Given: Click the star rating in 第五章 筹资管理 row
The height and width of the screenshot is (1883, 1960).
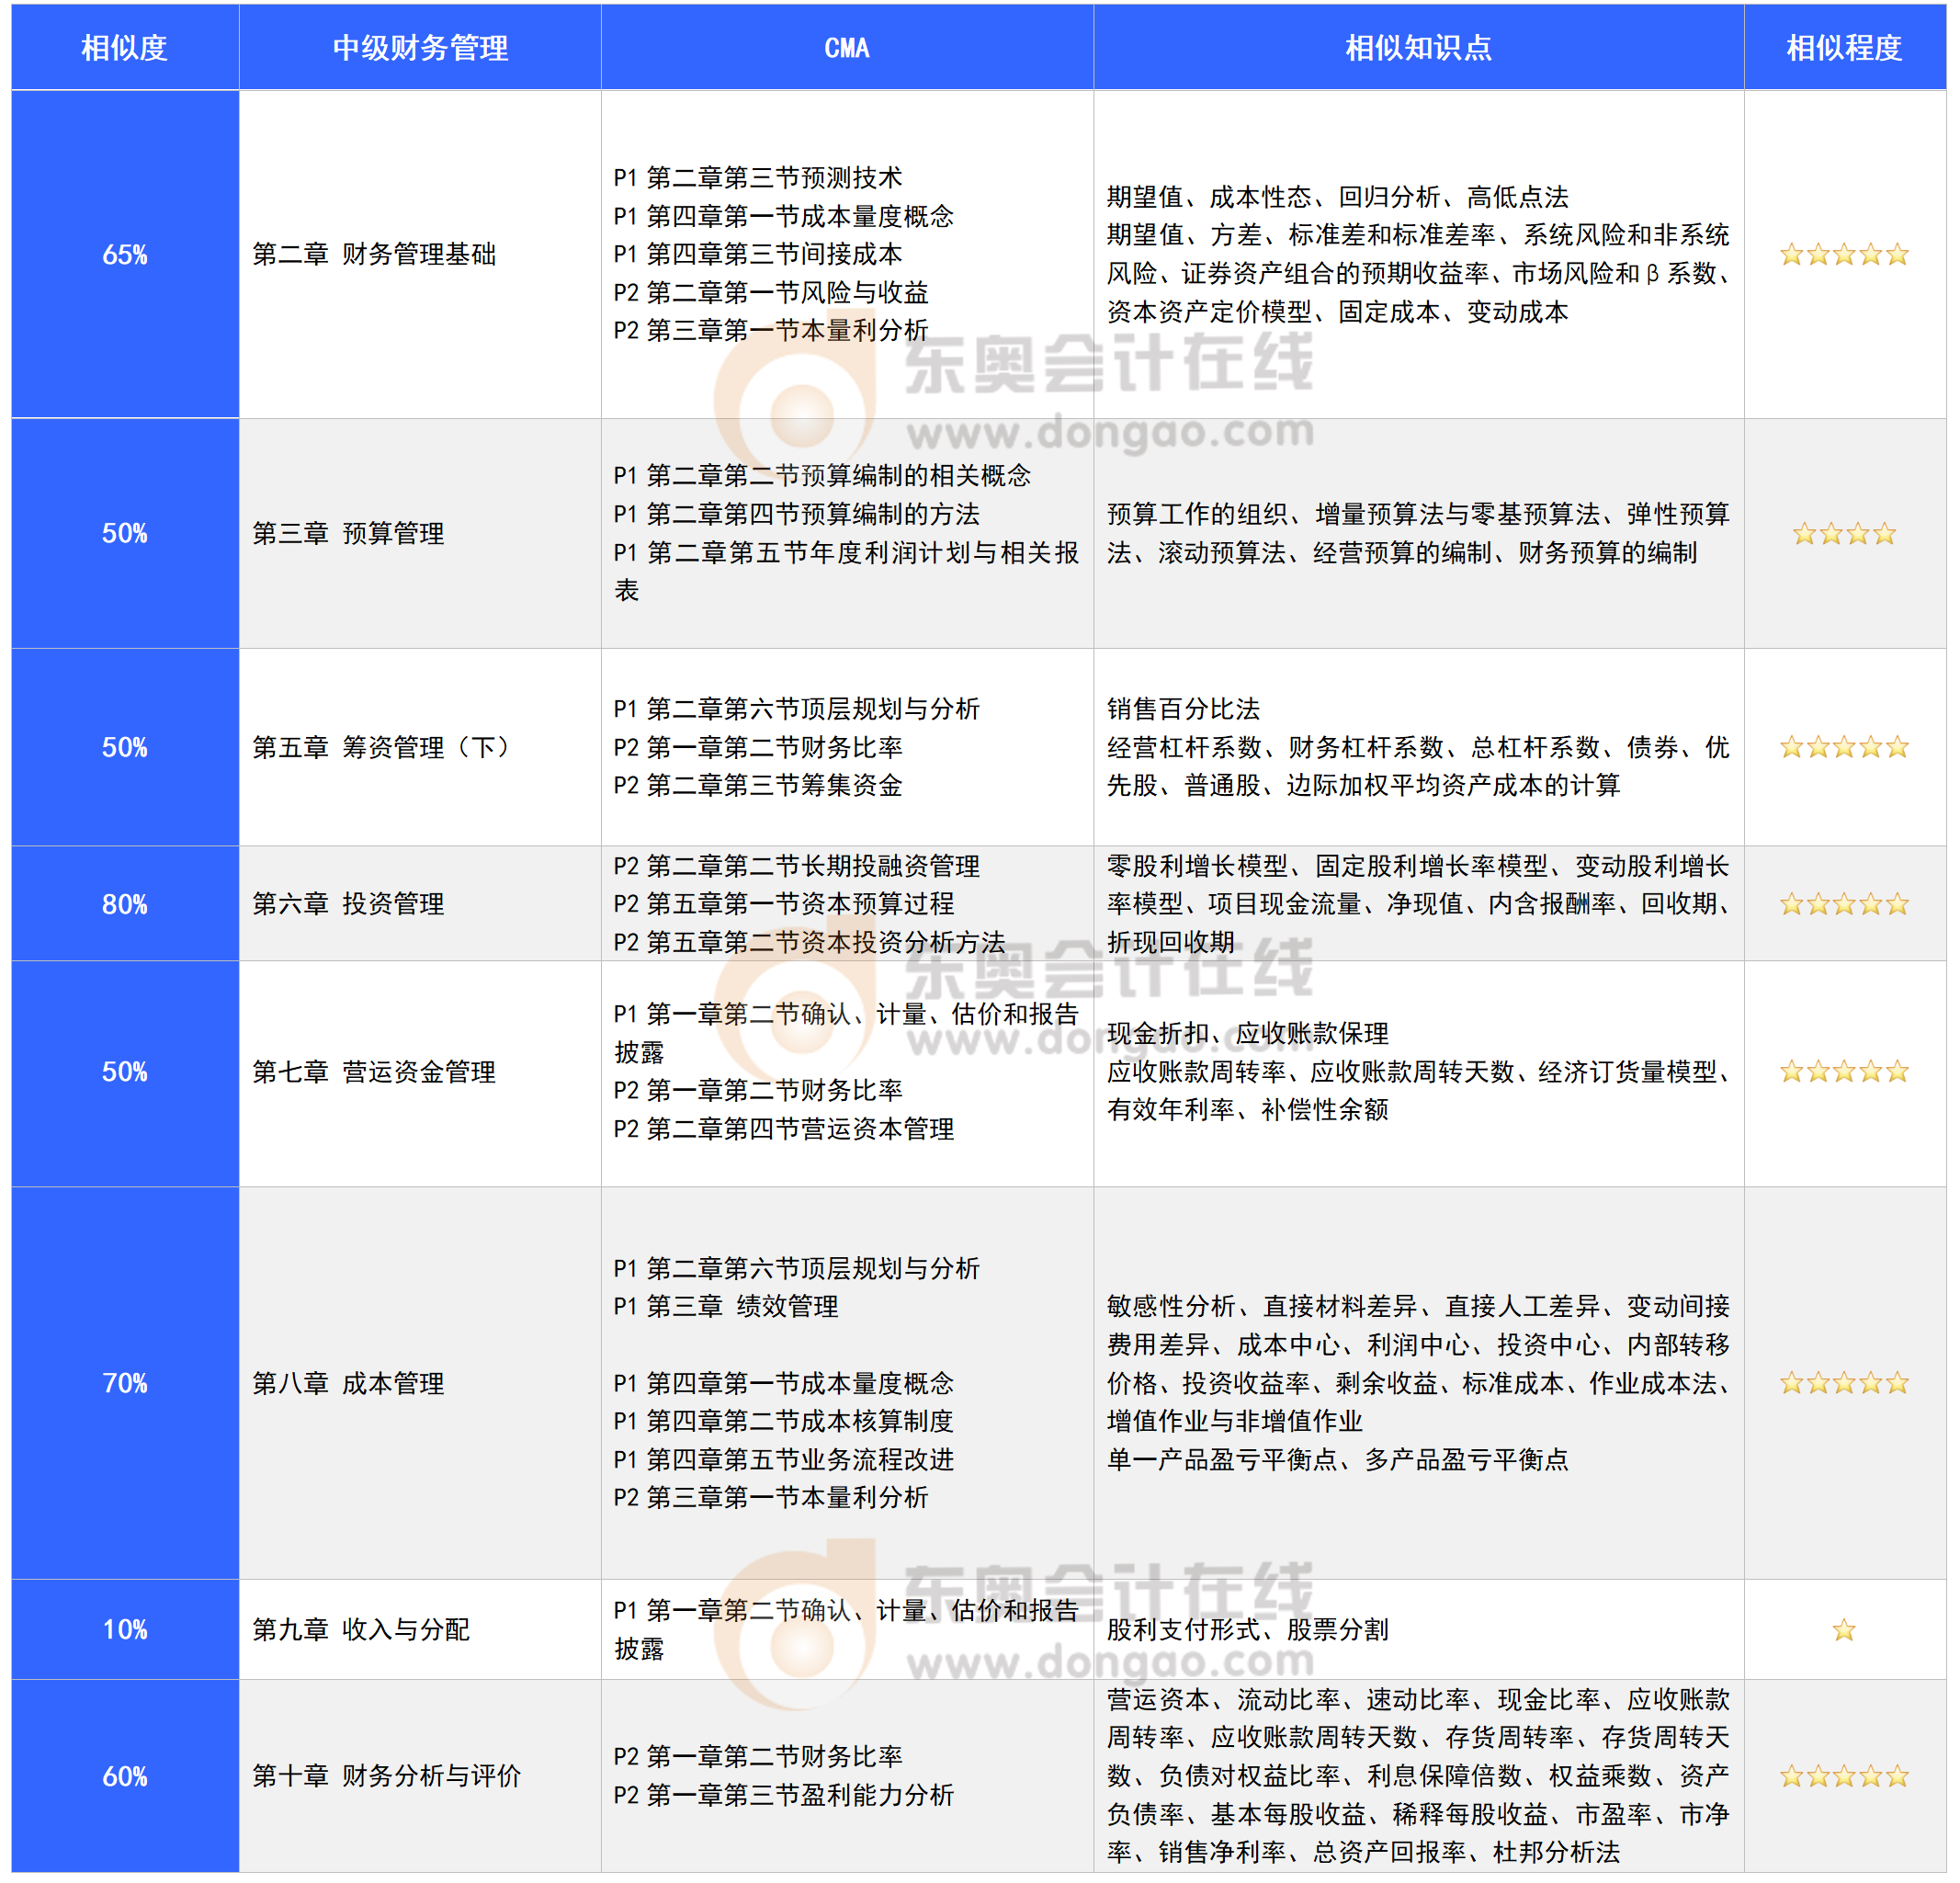Looking at the screenshot, I should point(1843,747).
